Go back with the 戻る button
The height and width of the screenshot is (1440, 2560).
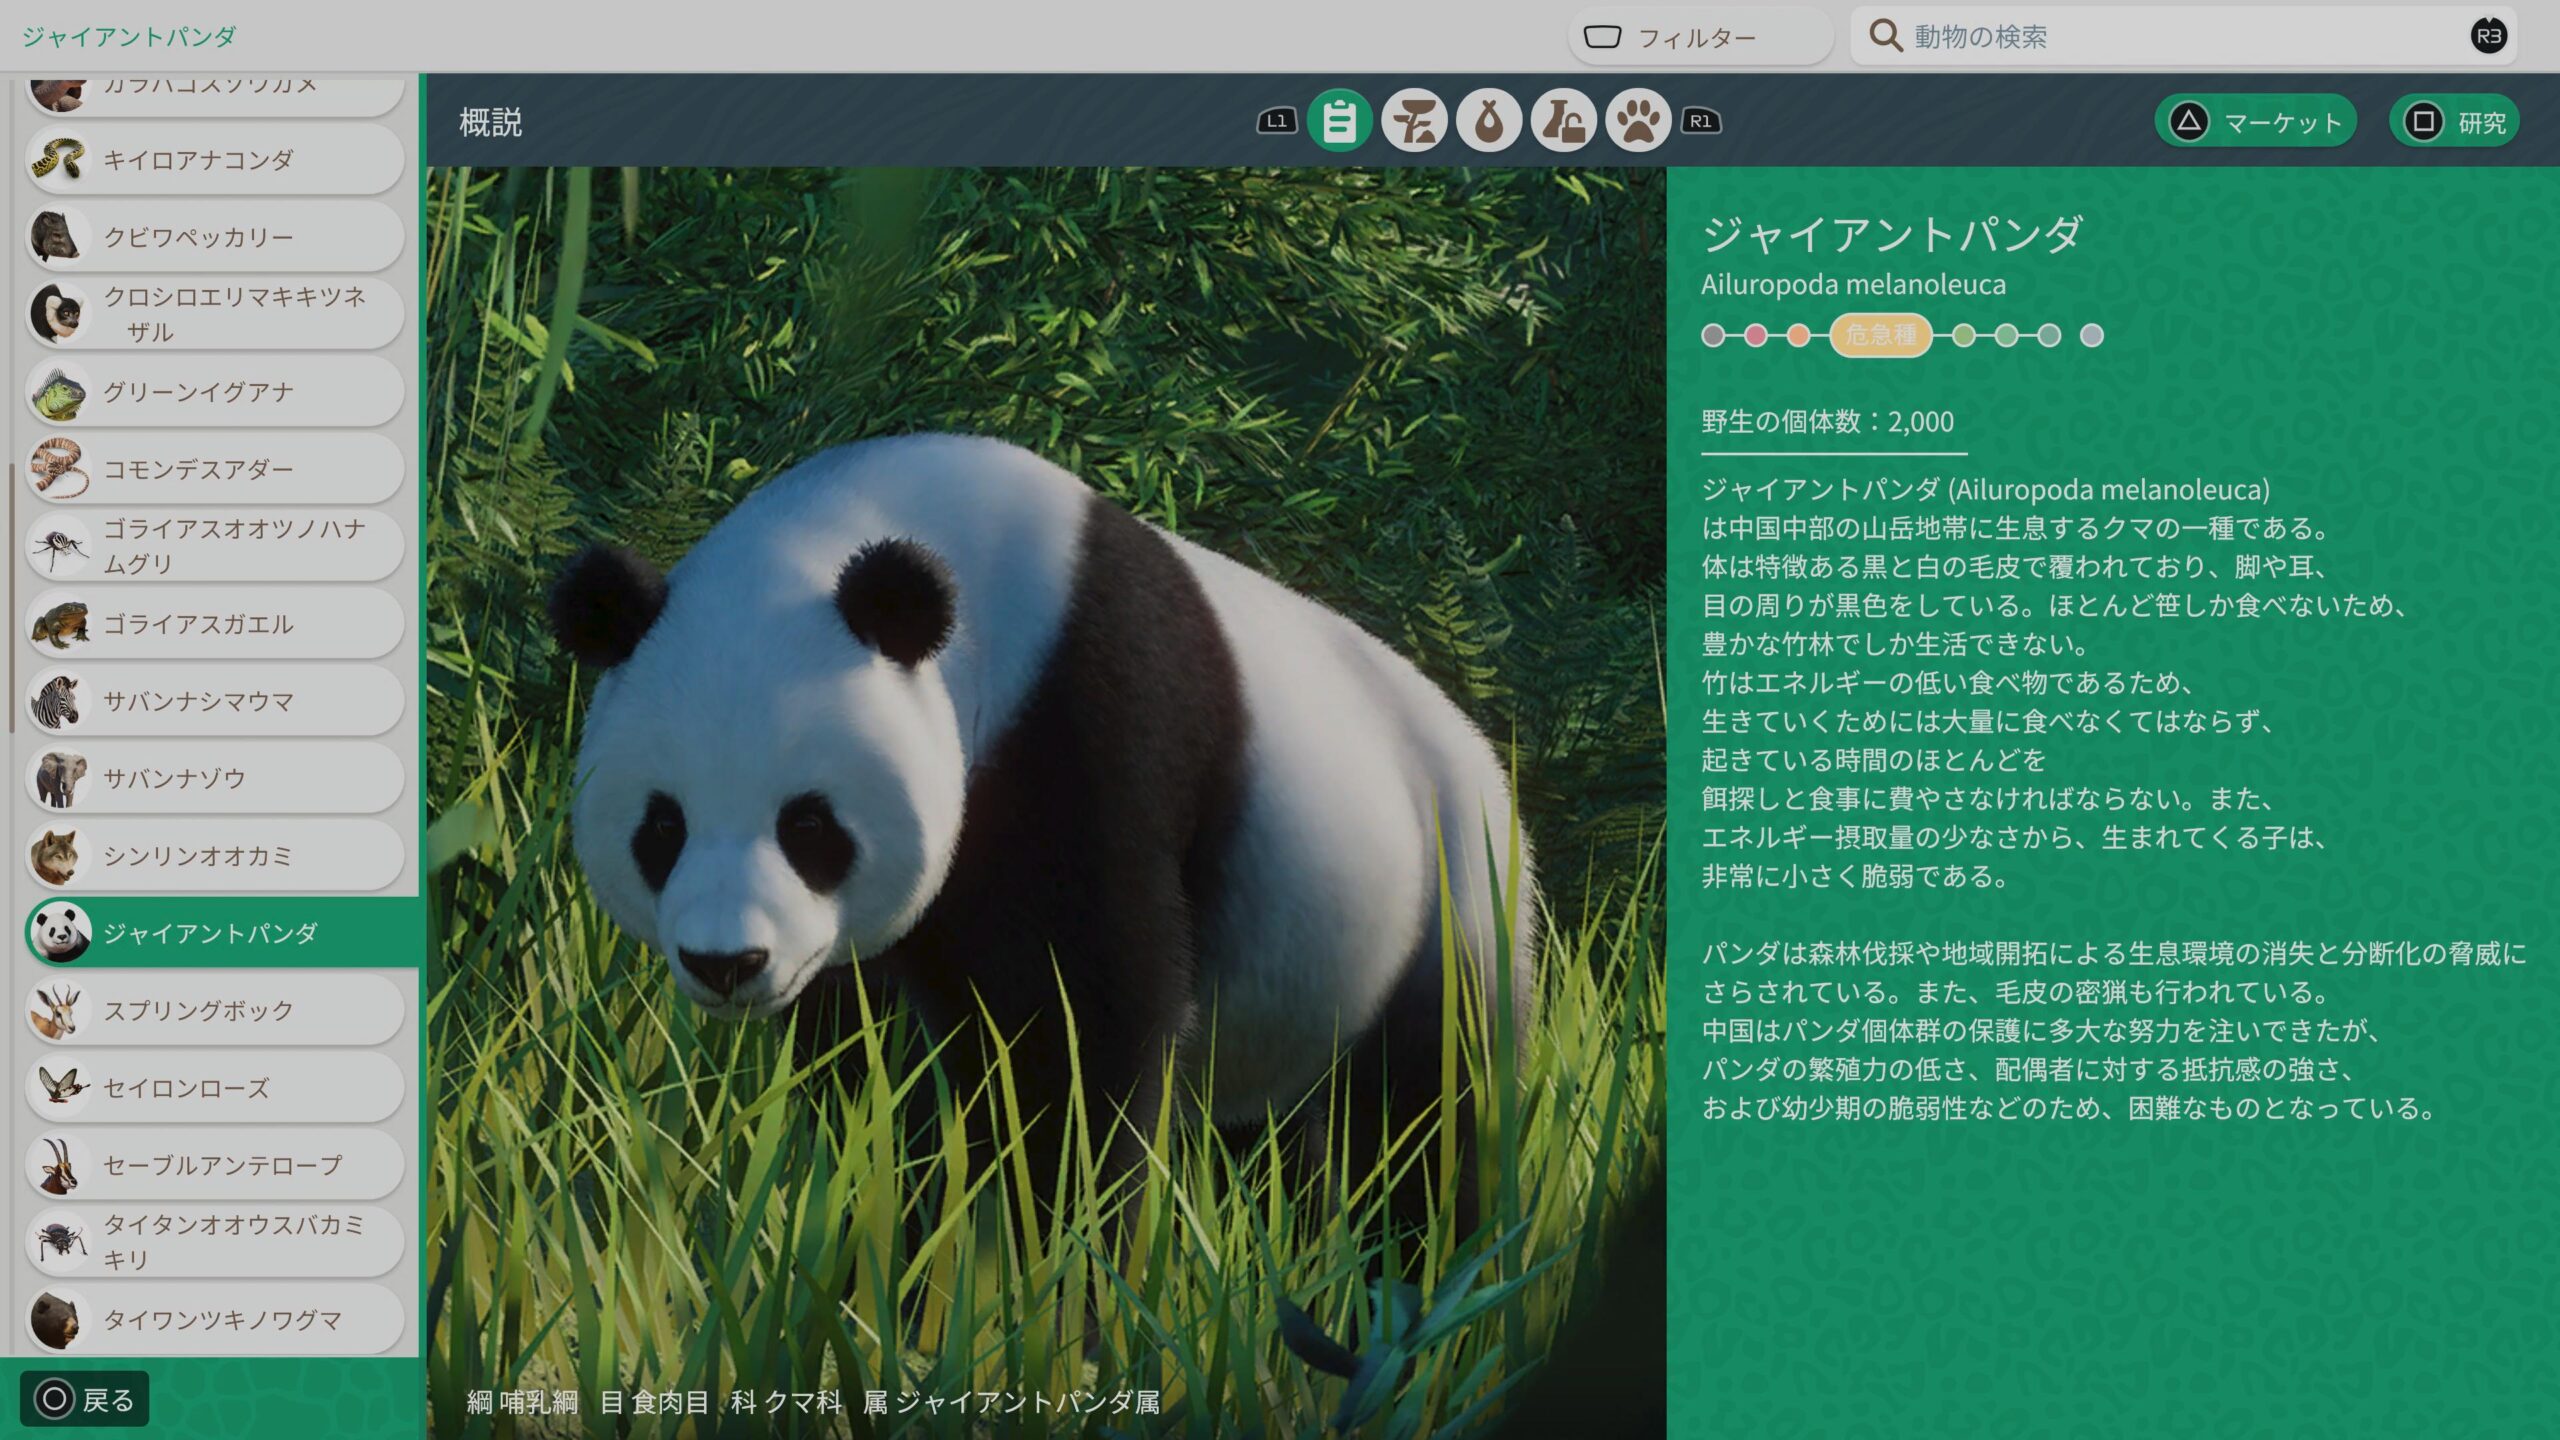coord(85,1399)
